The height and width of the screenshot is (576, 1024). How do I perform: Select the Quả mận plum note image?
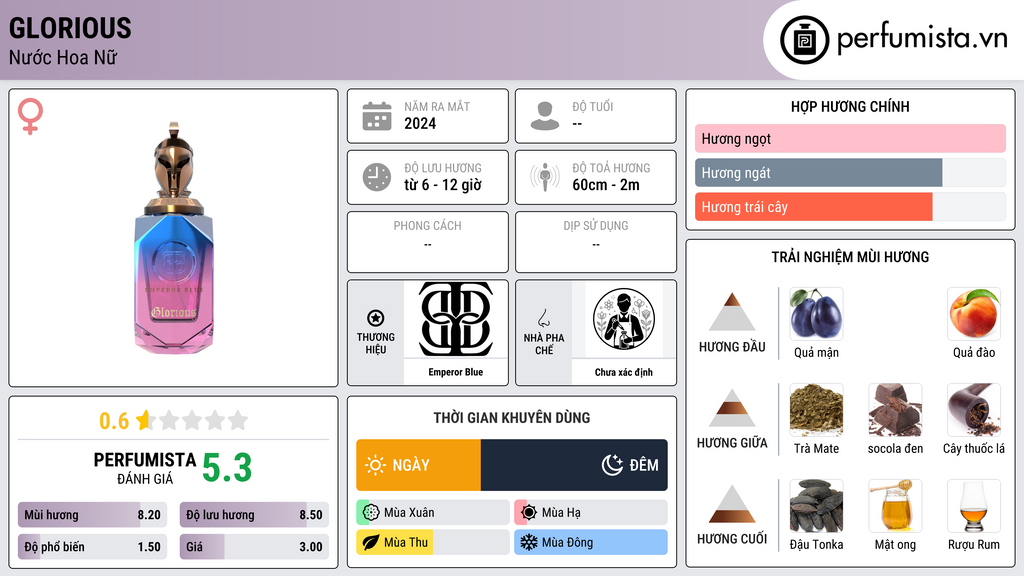816,314
